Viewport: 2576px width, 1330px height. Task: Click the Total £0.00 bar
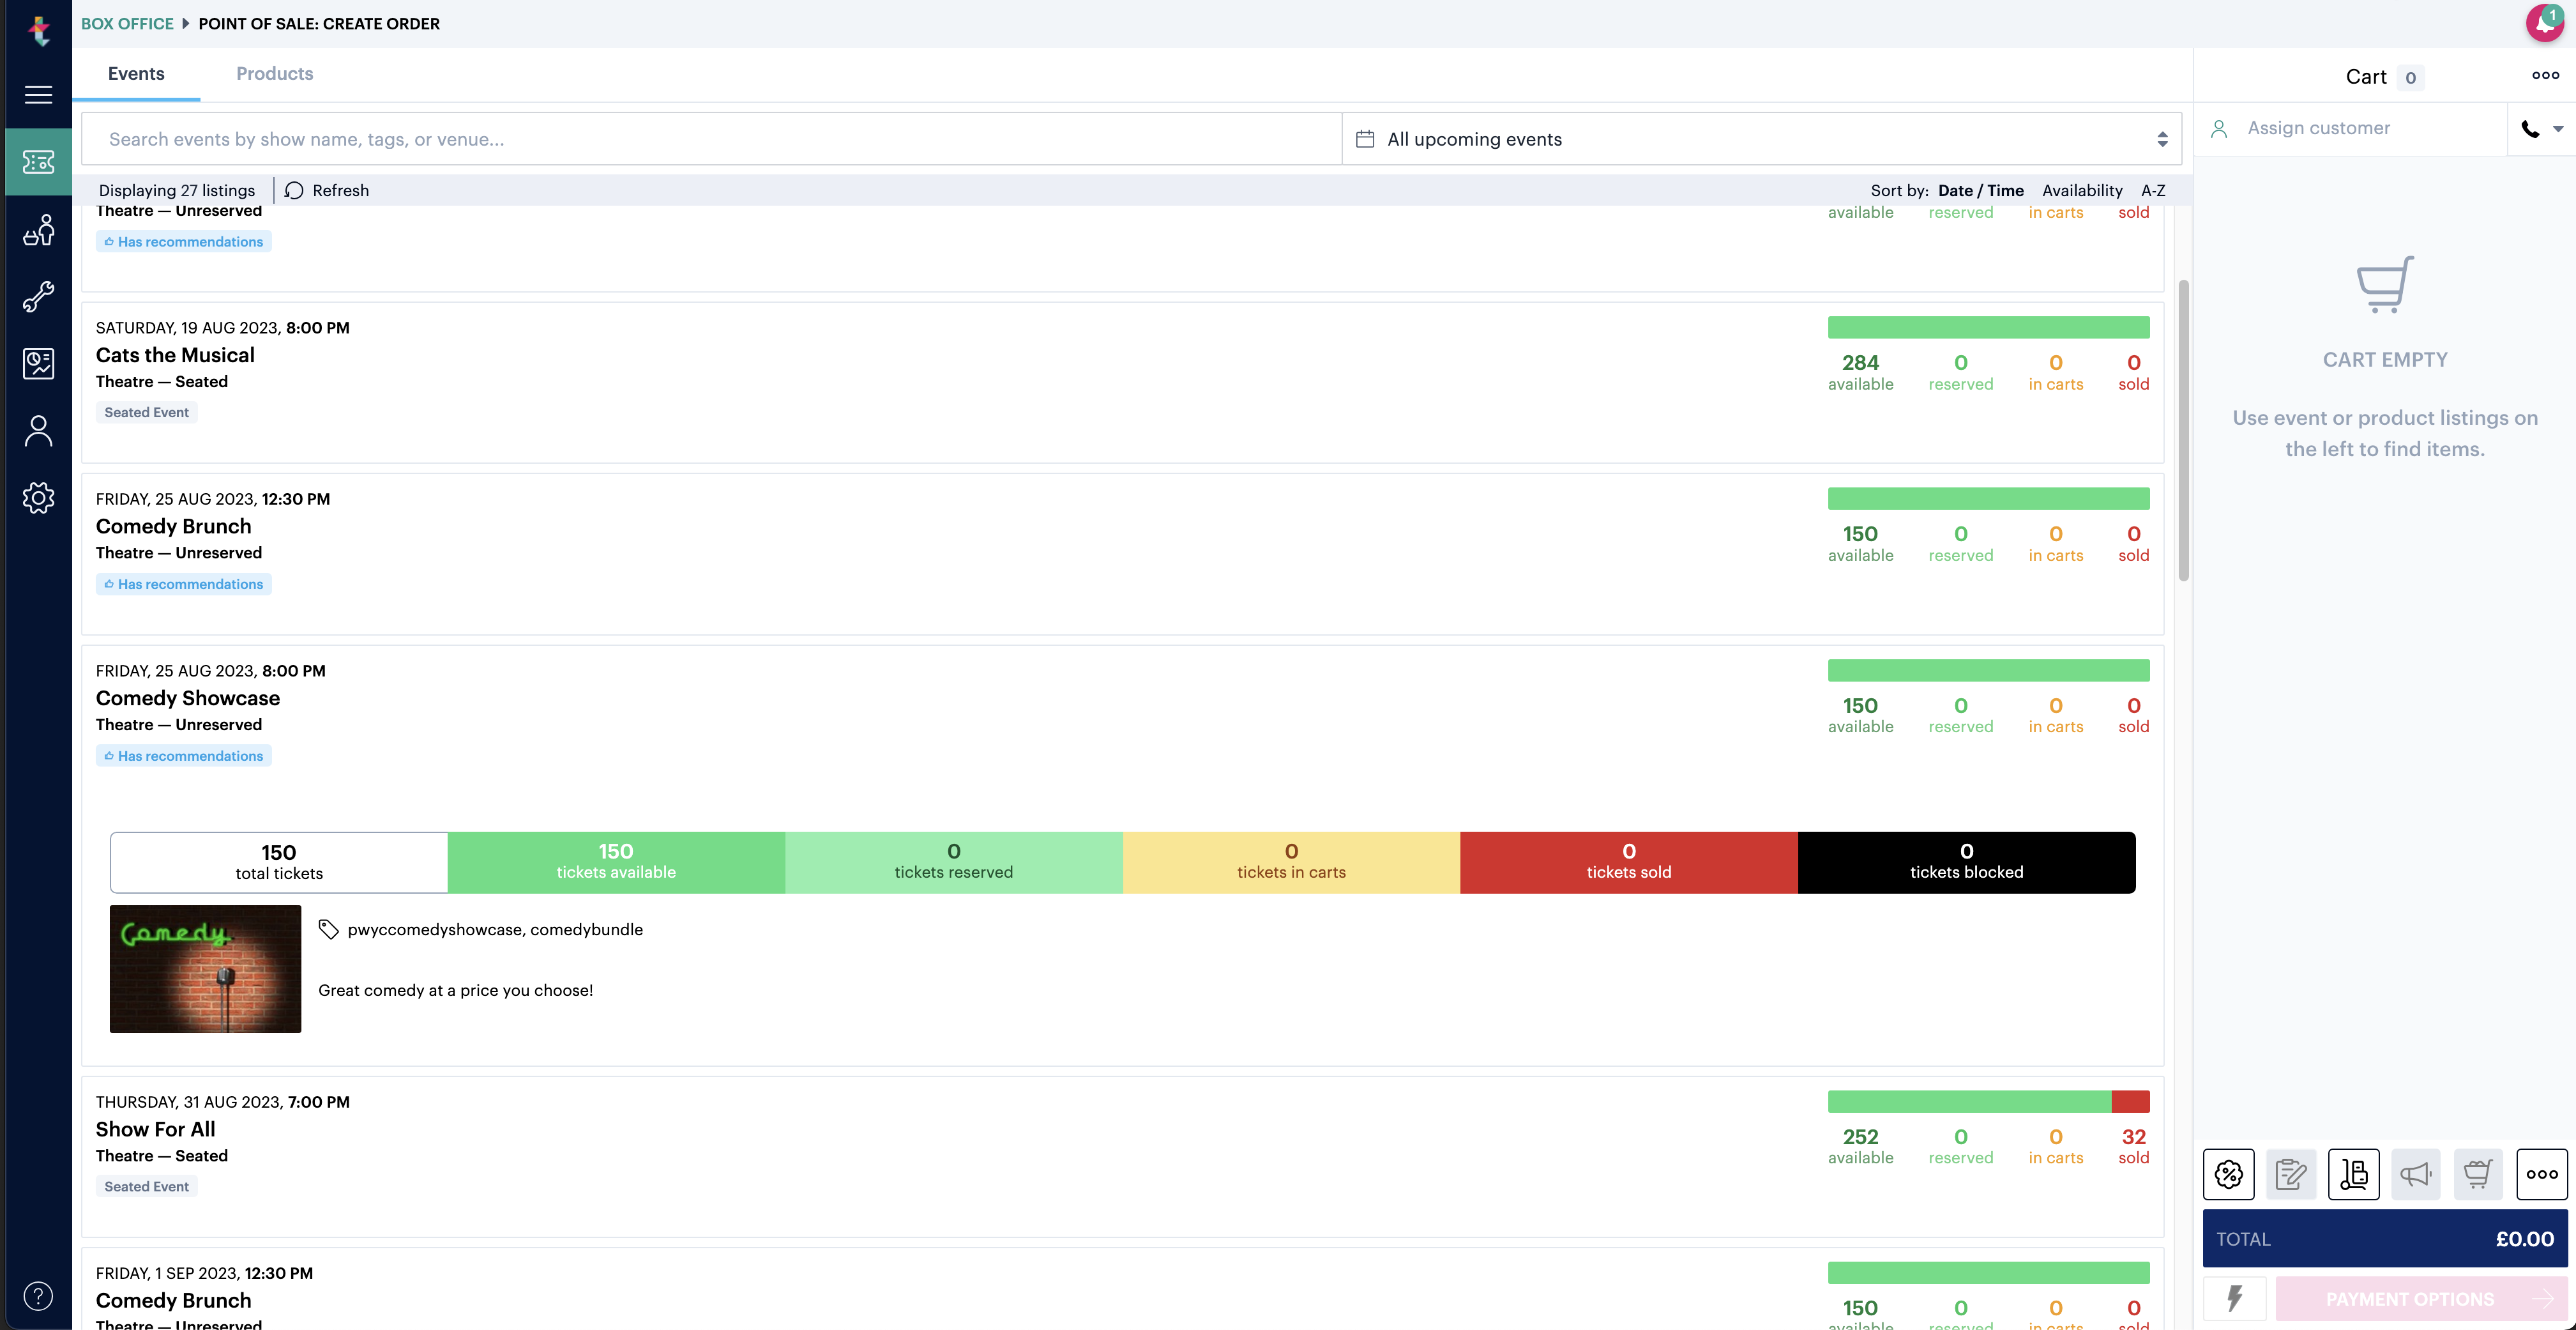click(2385, 1239)
